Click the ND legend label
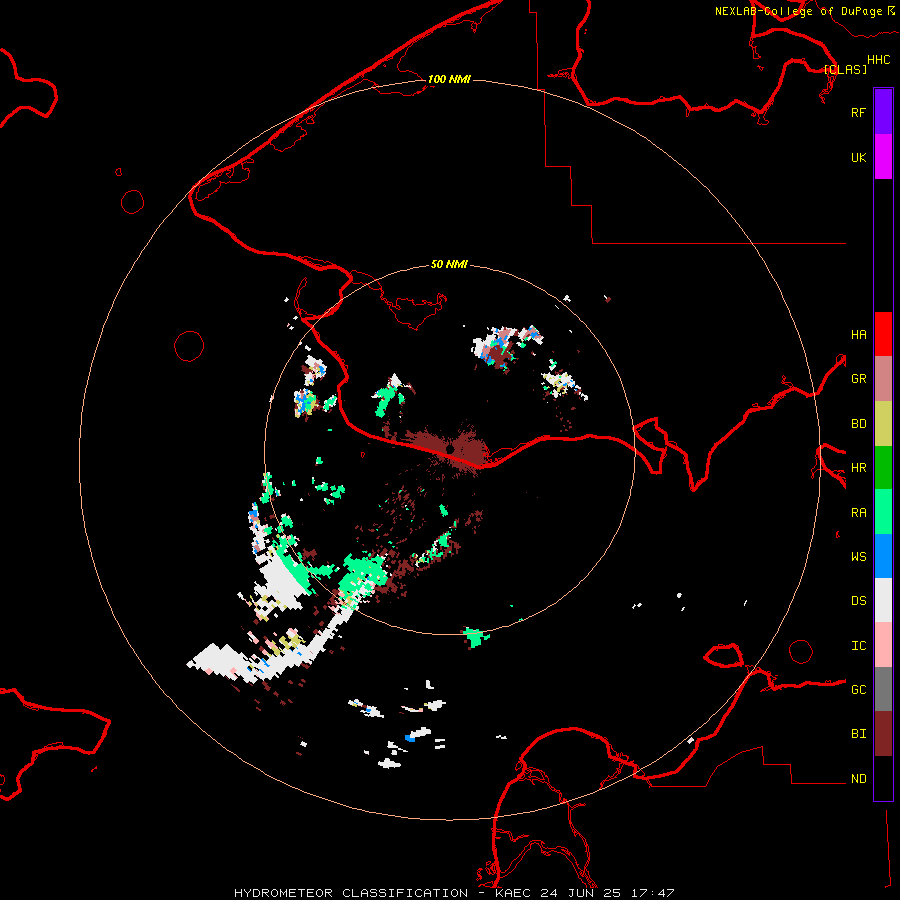Viewport: 900px width, 900px height. click(859, 779)
